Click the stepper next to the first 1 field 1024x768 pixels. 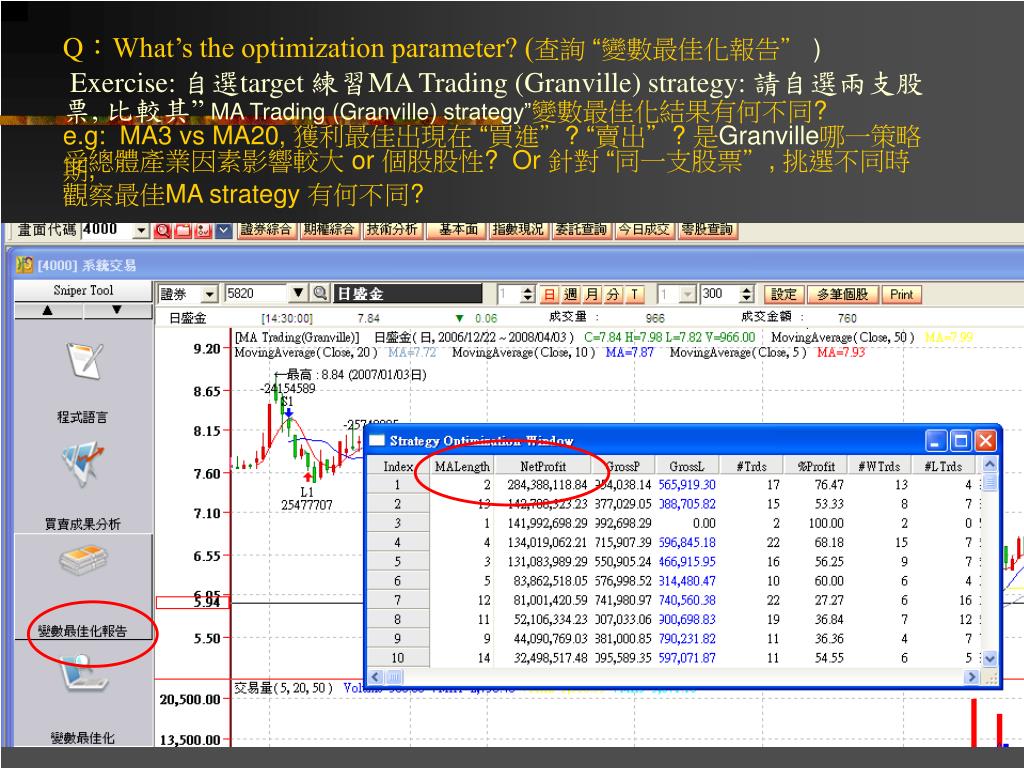528,295
